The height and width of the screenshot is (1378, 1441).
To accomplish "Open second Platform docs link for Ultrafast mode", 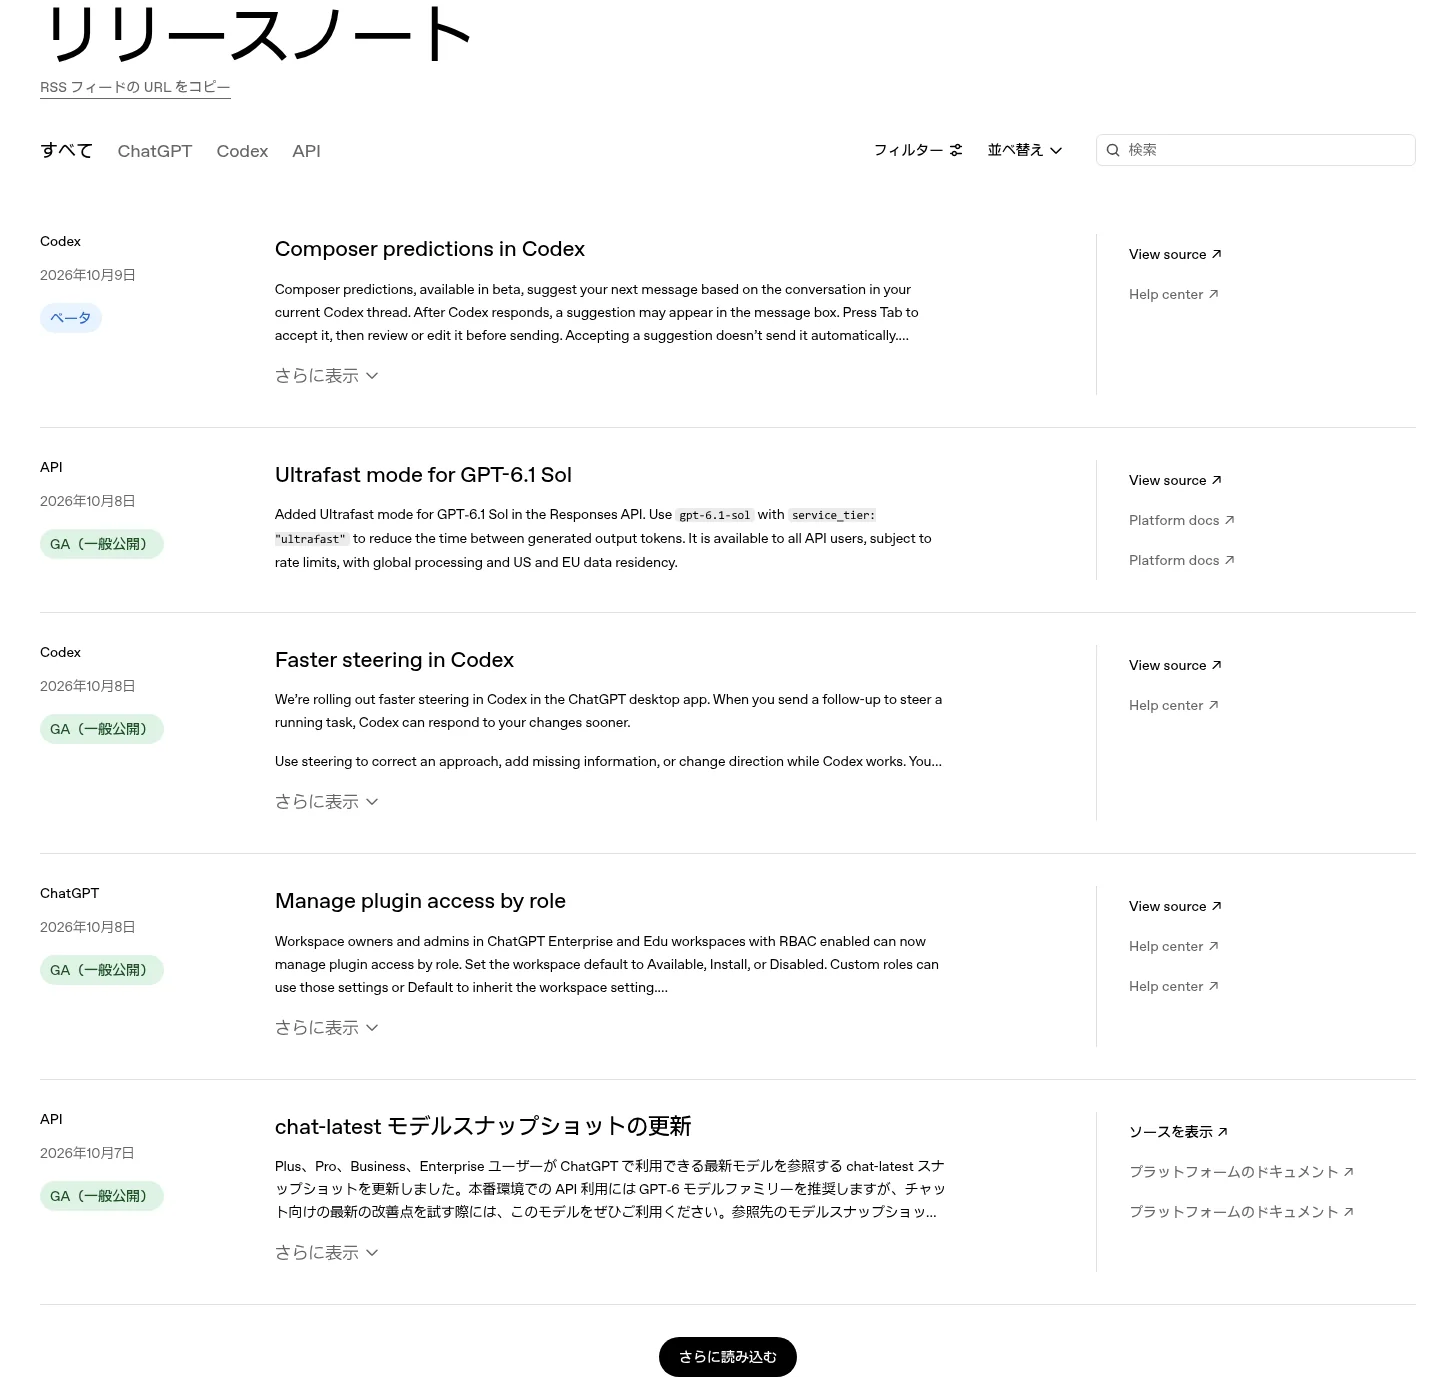I will tap(1181, 560).
